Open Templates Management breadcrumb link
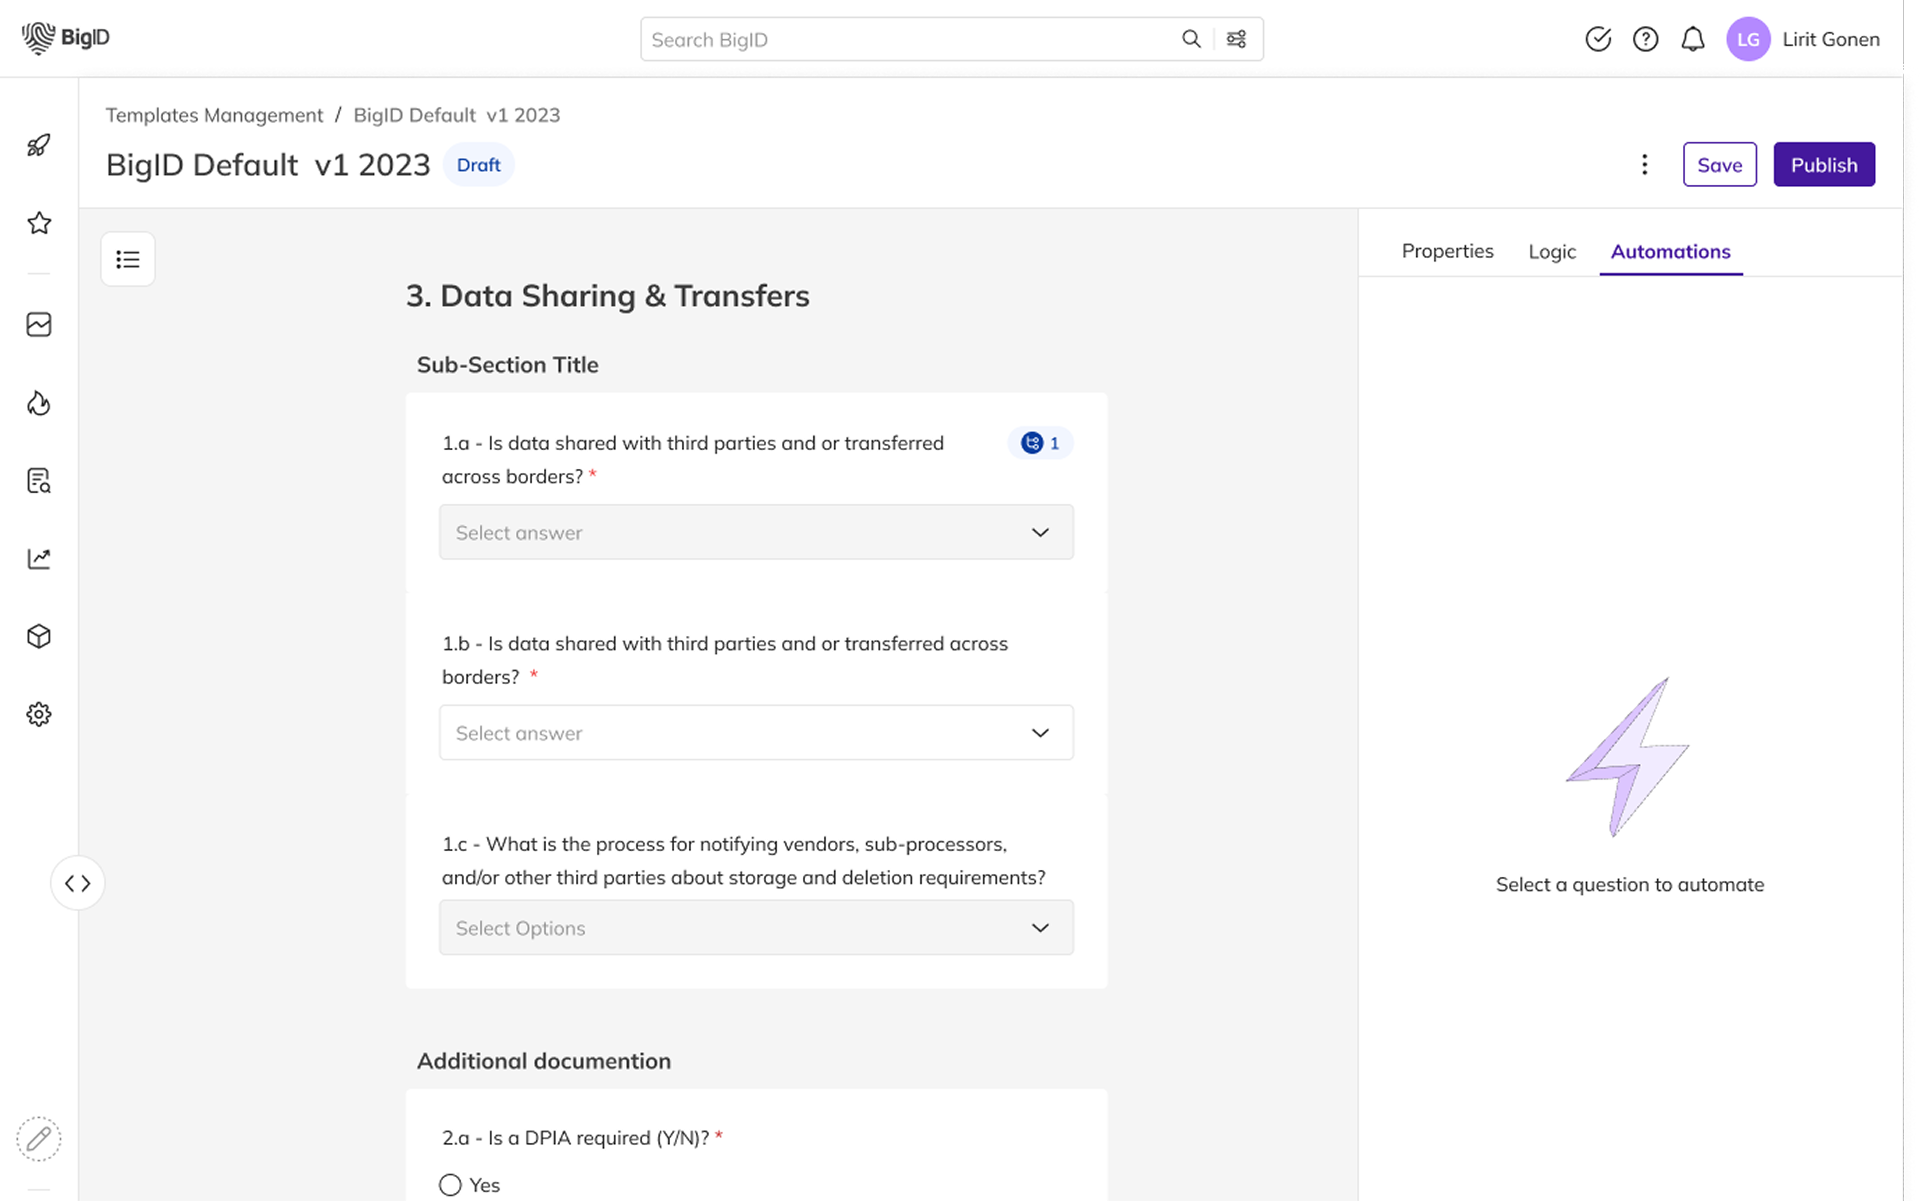This screenshot has width=1920, height=1201. pos(214,115)
